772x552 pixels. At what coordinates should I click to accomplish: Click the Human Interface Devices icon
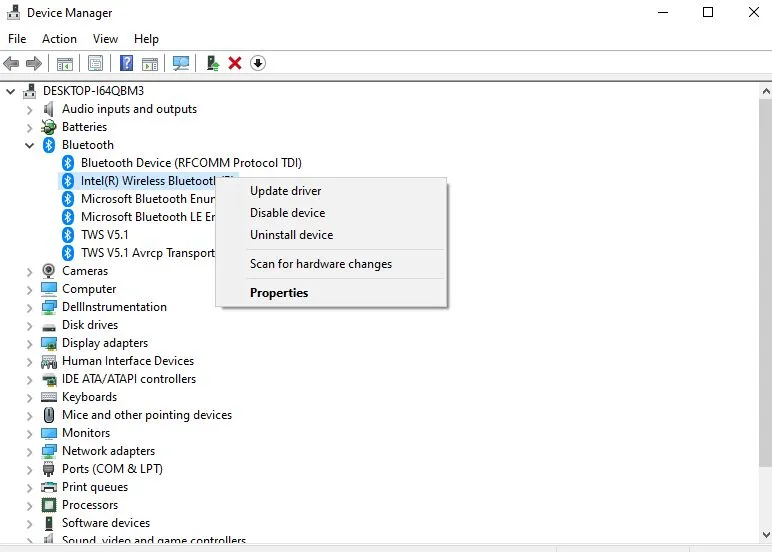[49, 361]
